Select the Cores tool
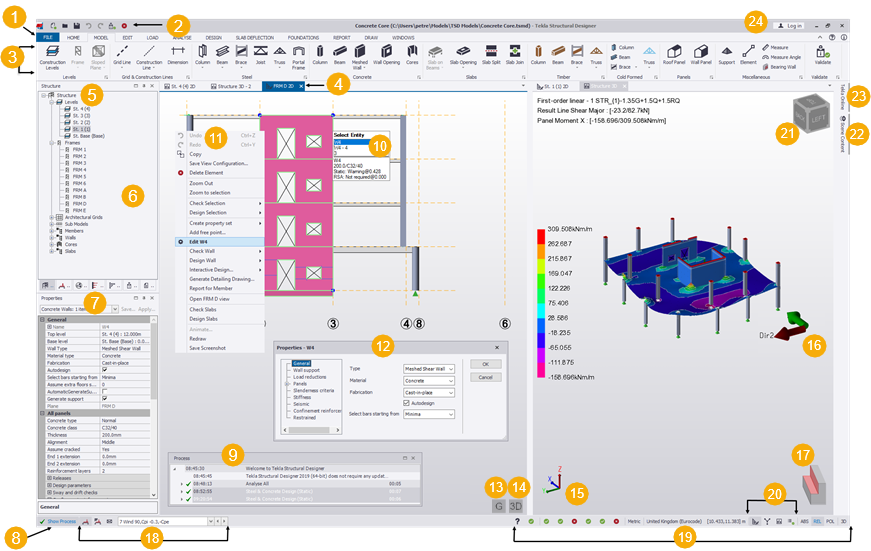Screen dimensions: 871x551 [412, 55]
